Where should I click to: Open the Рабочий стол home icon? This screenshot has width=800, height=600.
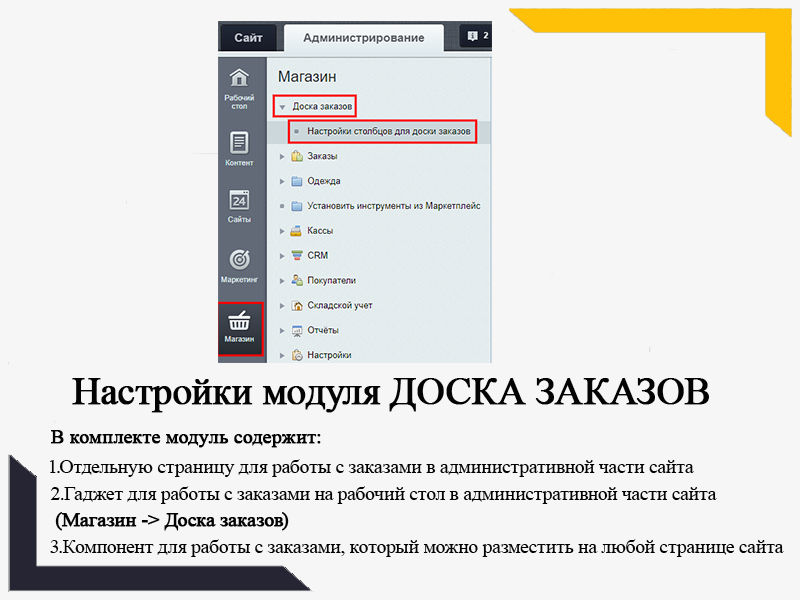(239, 79)
